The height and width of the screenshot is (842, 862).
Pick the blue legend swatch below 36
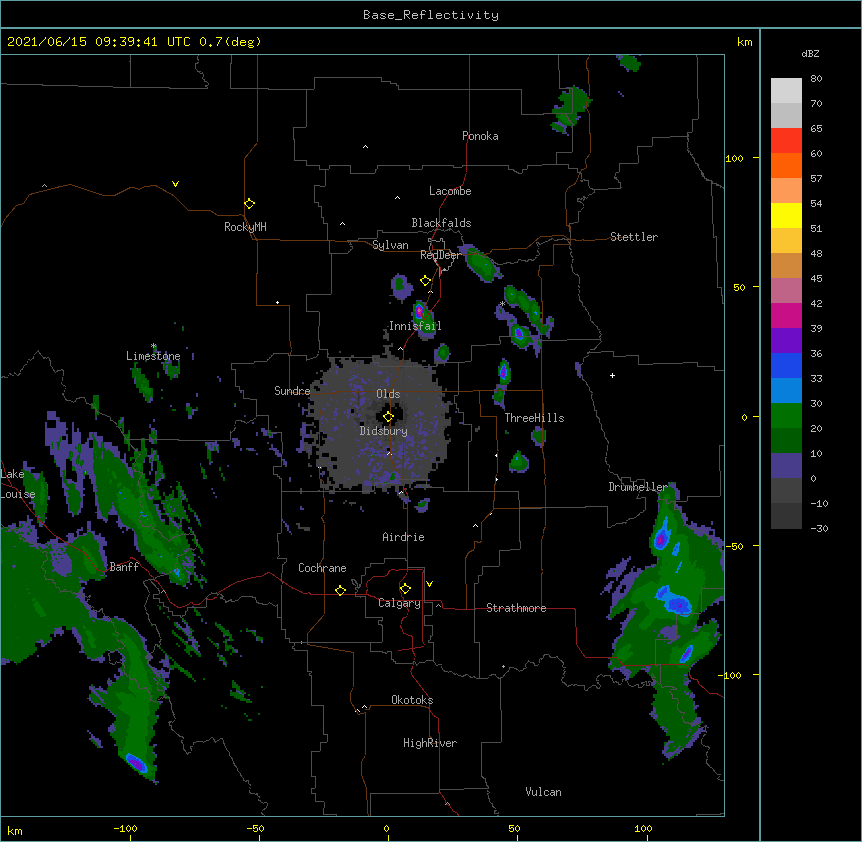click(786, 365)
